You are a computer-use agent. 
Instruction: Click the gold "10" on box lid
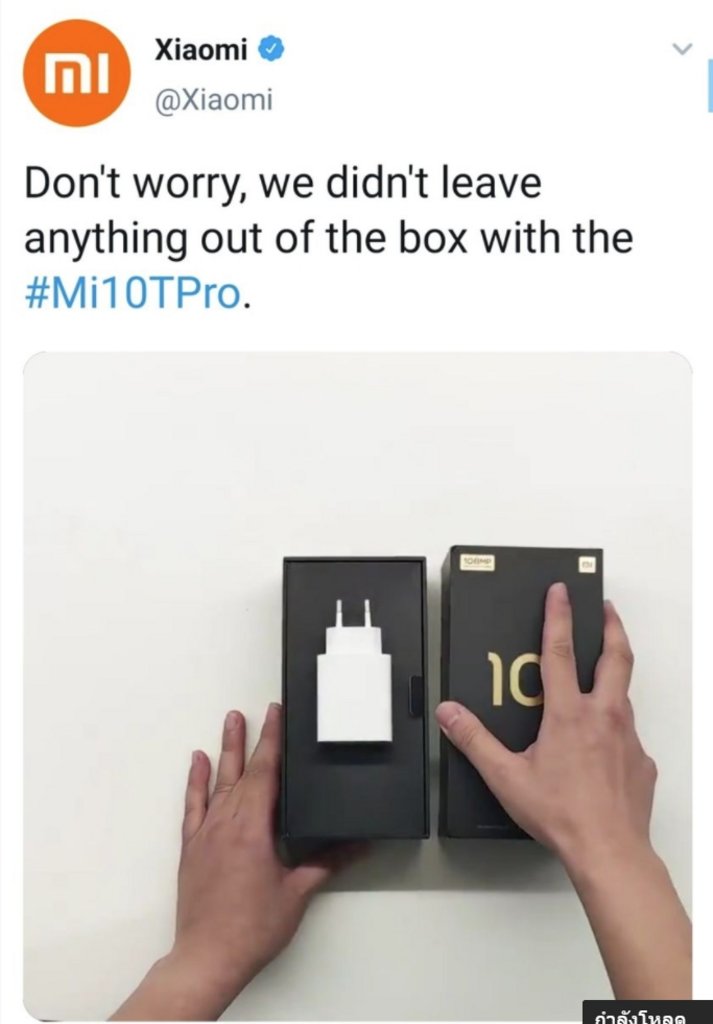pyautogui.click(x=515, y=679)
